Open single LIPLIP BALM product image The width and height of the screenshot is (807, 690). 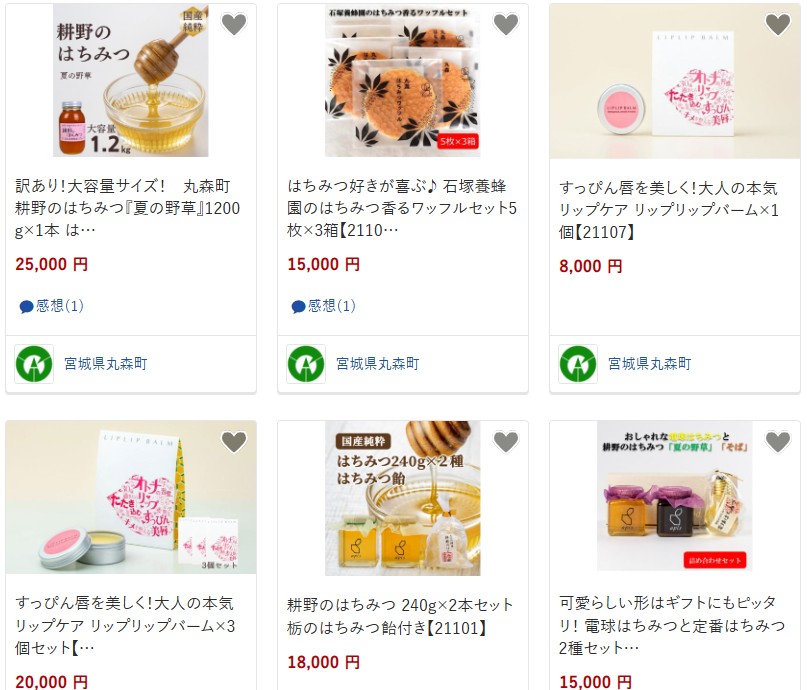tap(675, 81)
